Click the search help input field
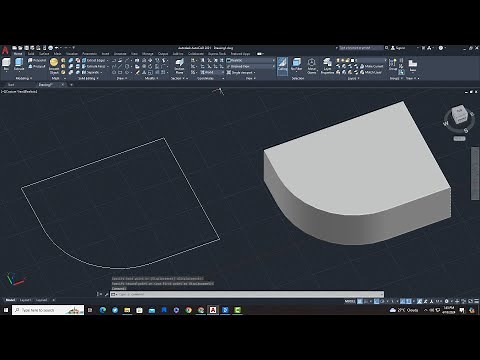 [x=361, y=48]
